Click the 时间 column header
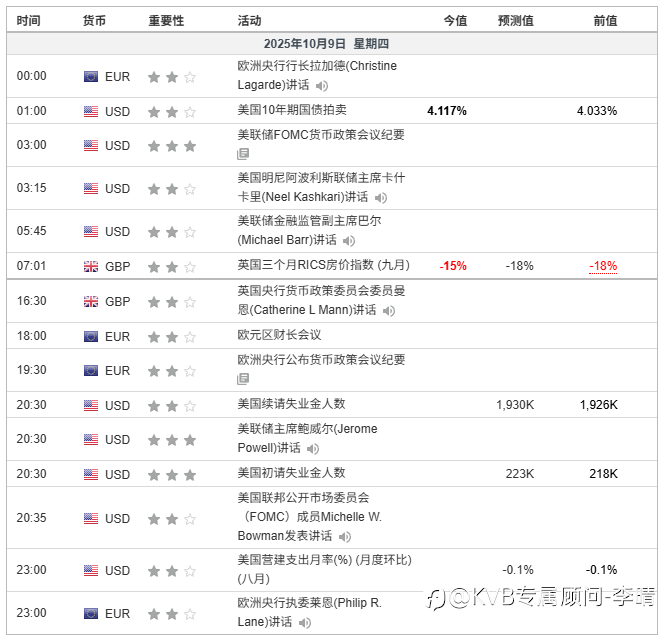663x637 pixels. pyautogui.click(x=28, y=20)
